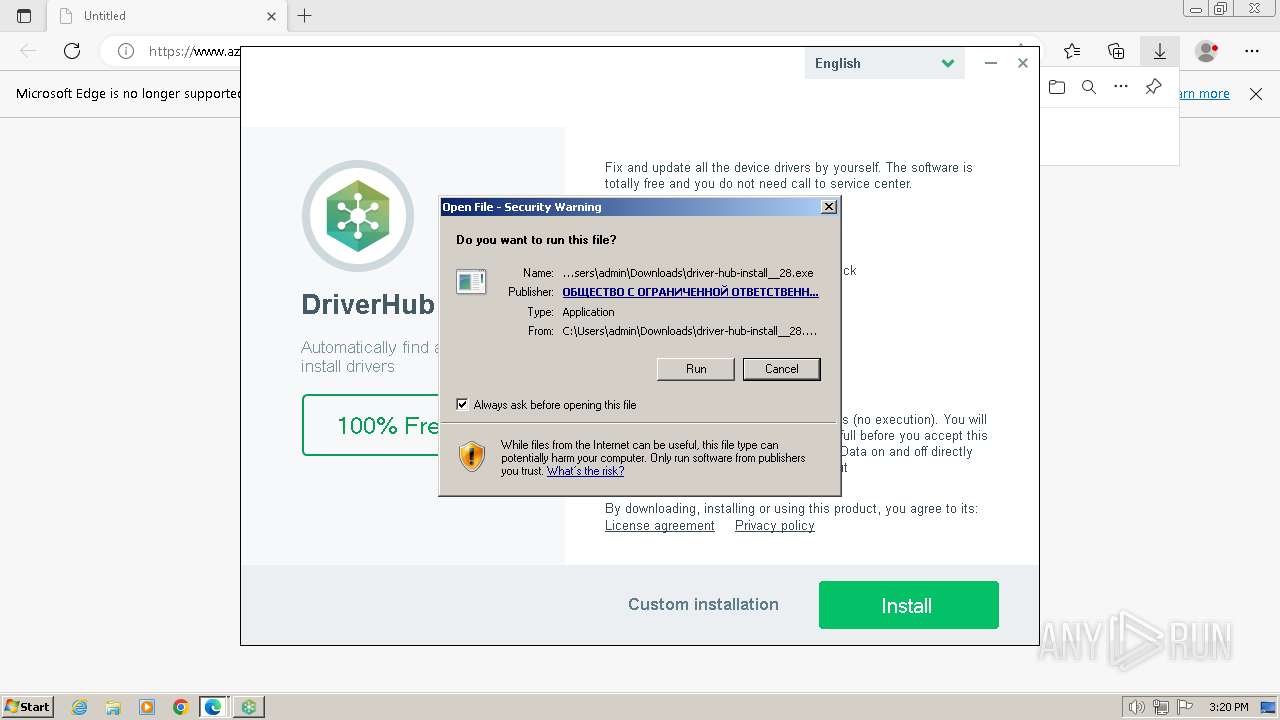The height and width of the screenshot is (720, 1280).
Task: Search downloads with magnifier icon
Action: click(x=1089, y=87)
